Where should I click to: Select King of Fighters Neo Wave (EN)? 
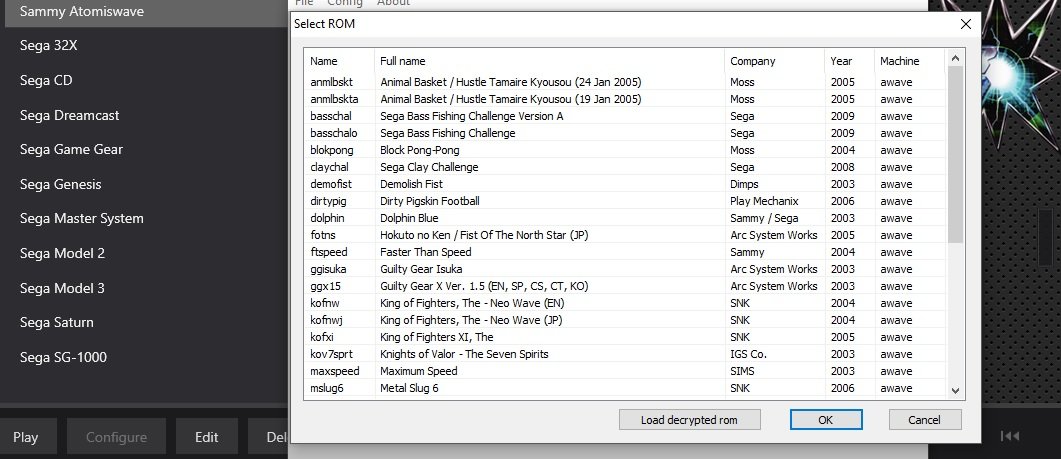[x=625, y=303]
